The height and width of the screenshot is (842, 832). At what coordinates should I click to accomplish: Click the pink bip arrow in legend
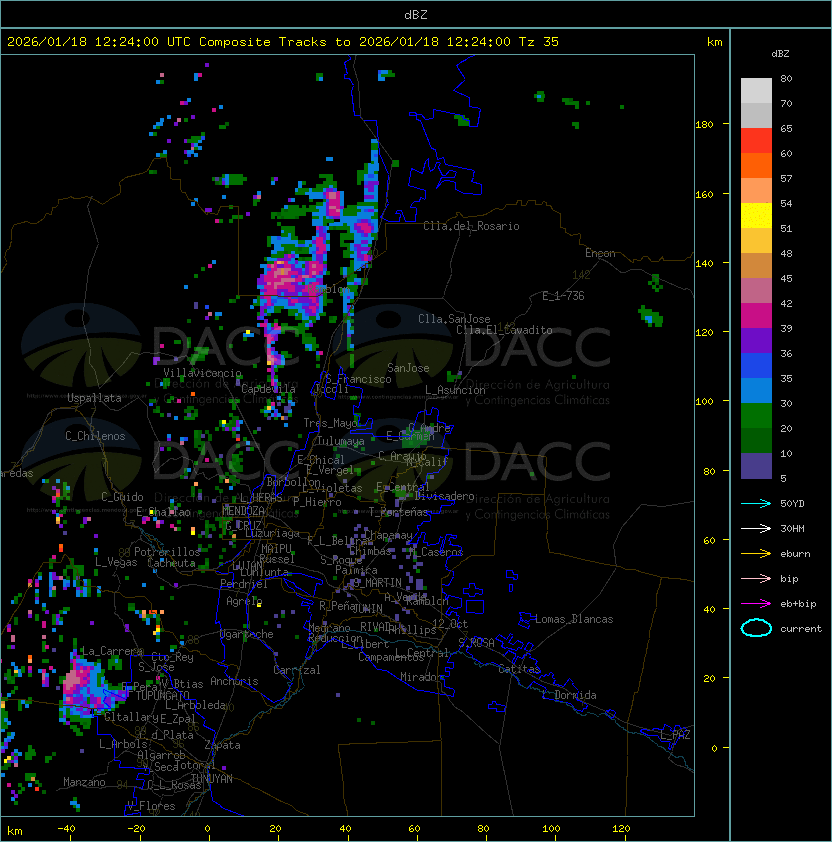[x=756, y=578]
